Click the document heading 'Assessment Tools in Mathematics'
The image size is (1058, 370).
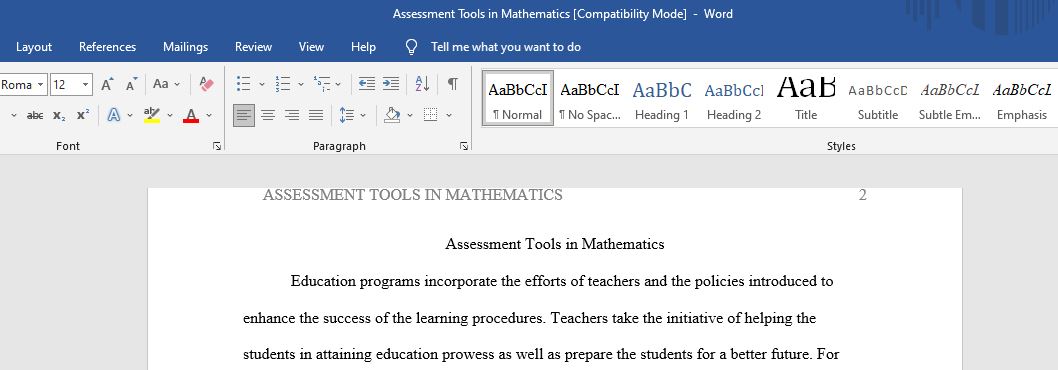(x=555, y=244)
